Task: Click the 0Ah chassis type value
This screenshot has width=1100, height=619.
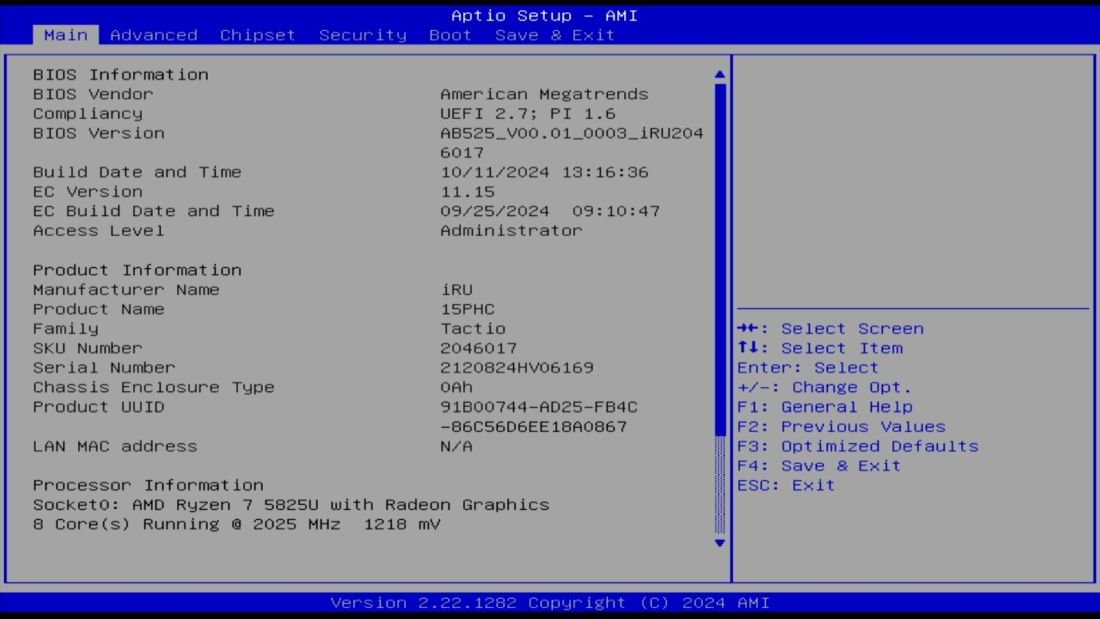Action: 457,387
